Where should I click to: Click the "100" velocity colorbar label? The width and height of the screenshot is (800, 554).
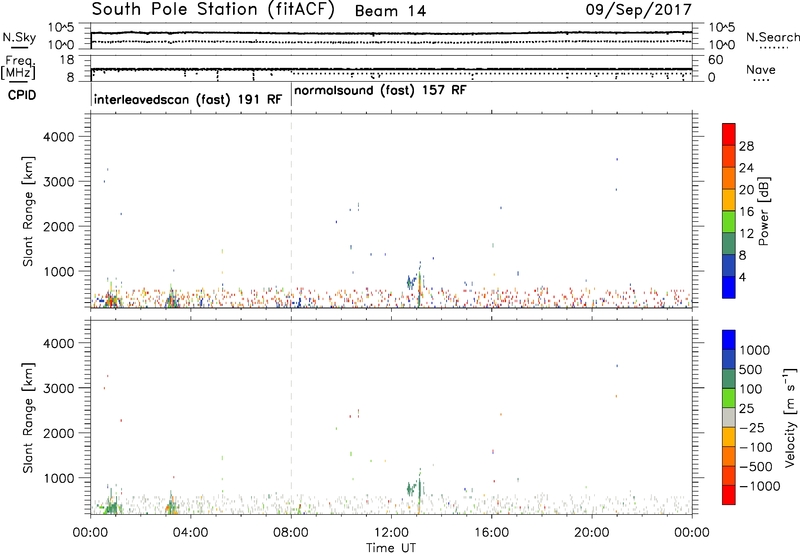(x=751, y=389)
